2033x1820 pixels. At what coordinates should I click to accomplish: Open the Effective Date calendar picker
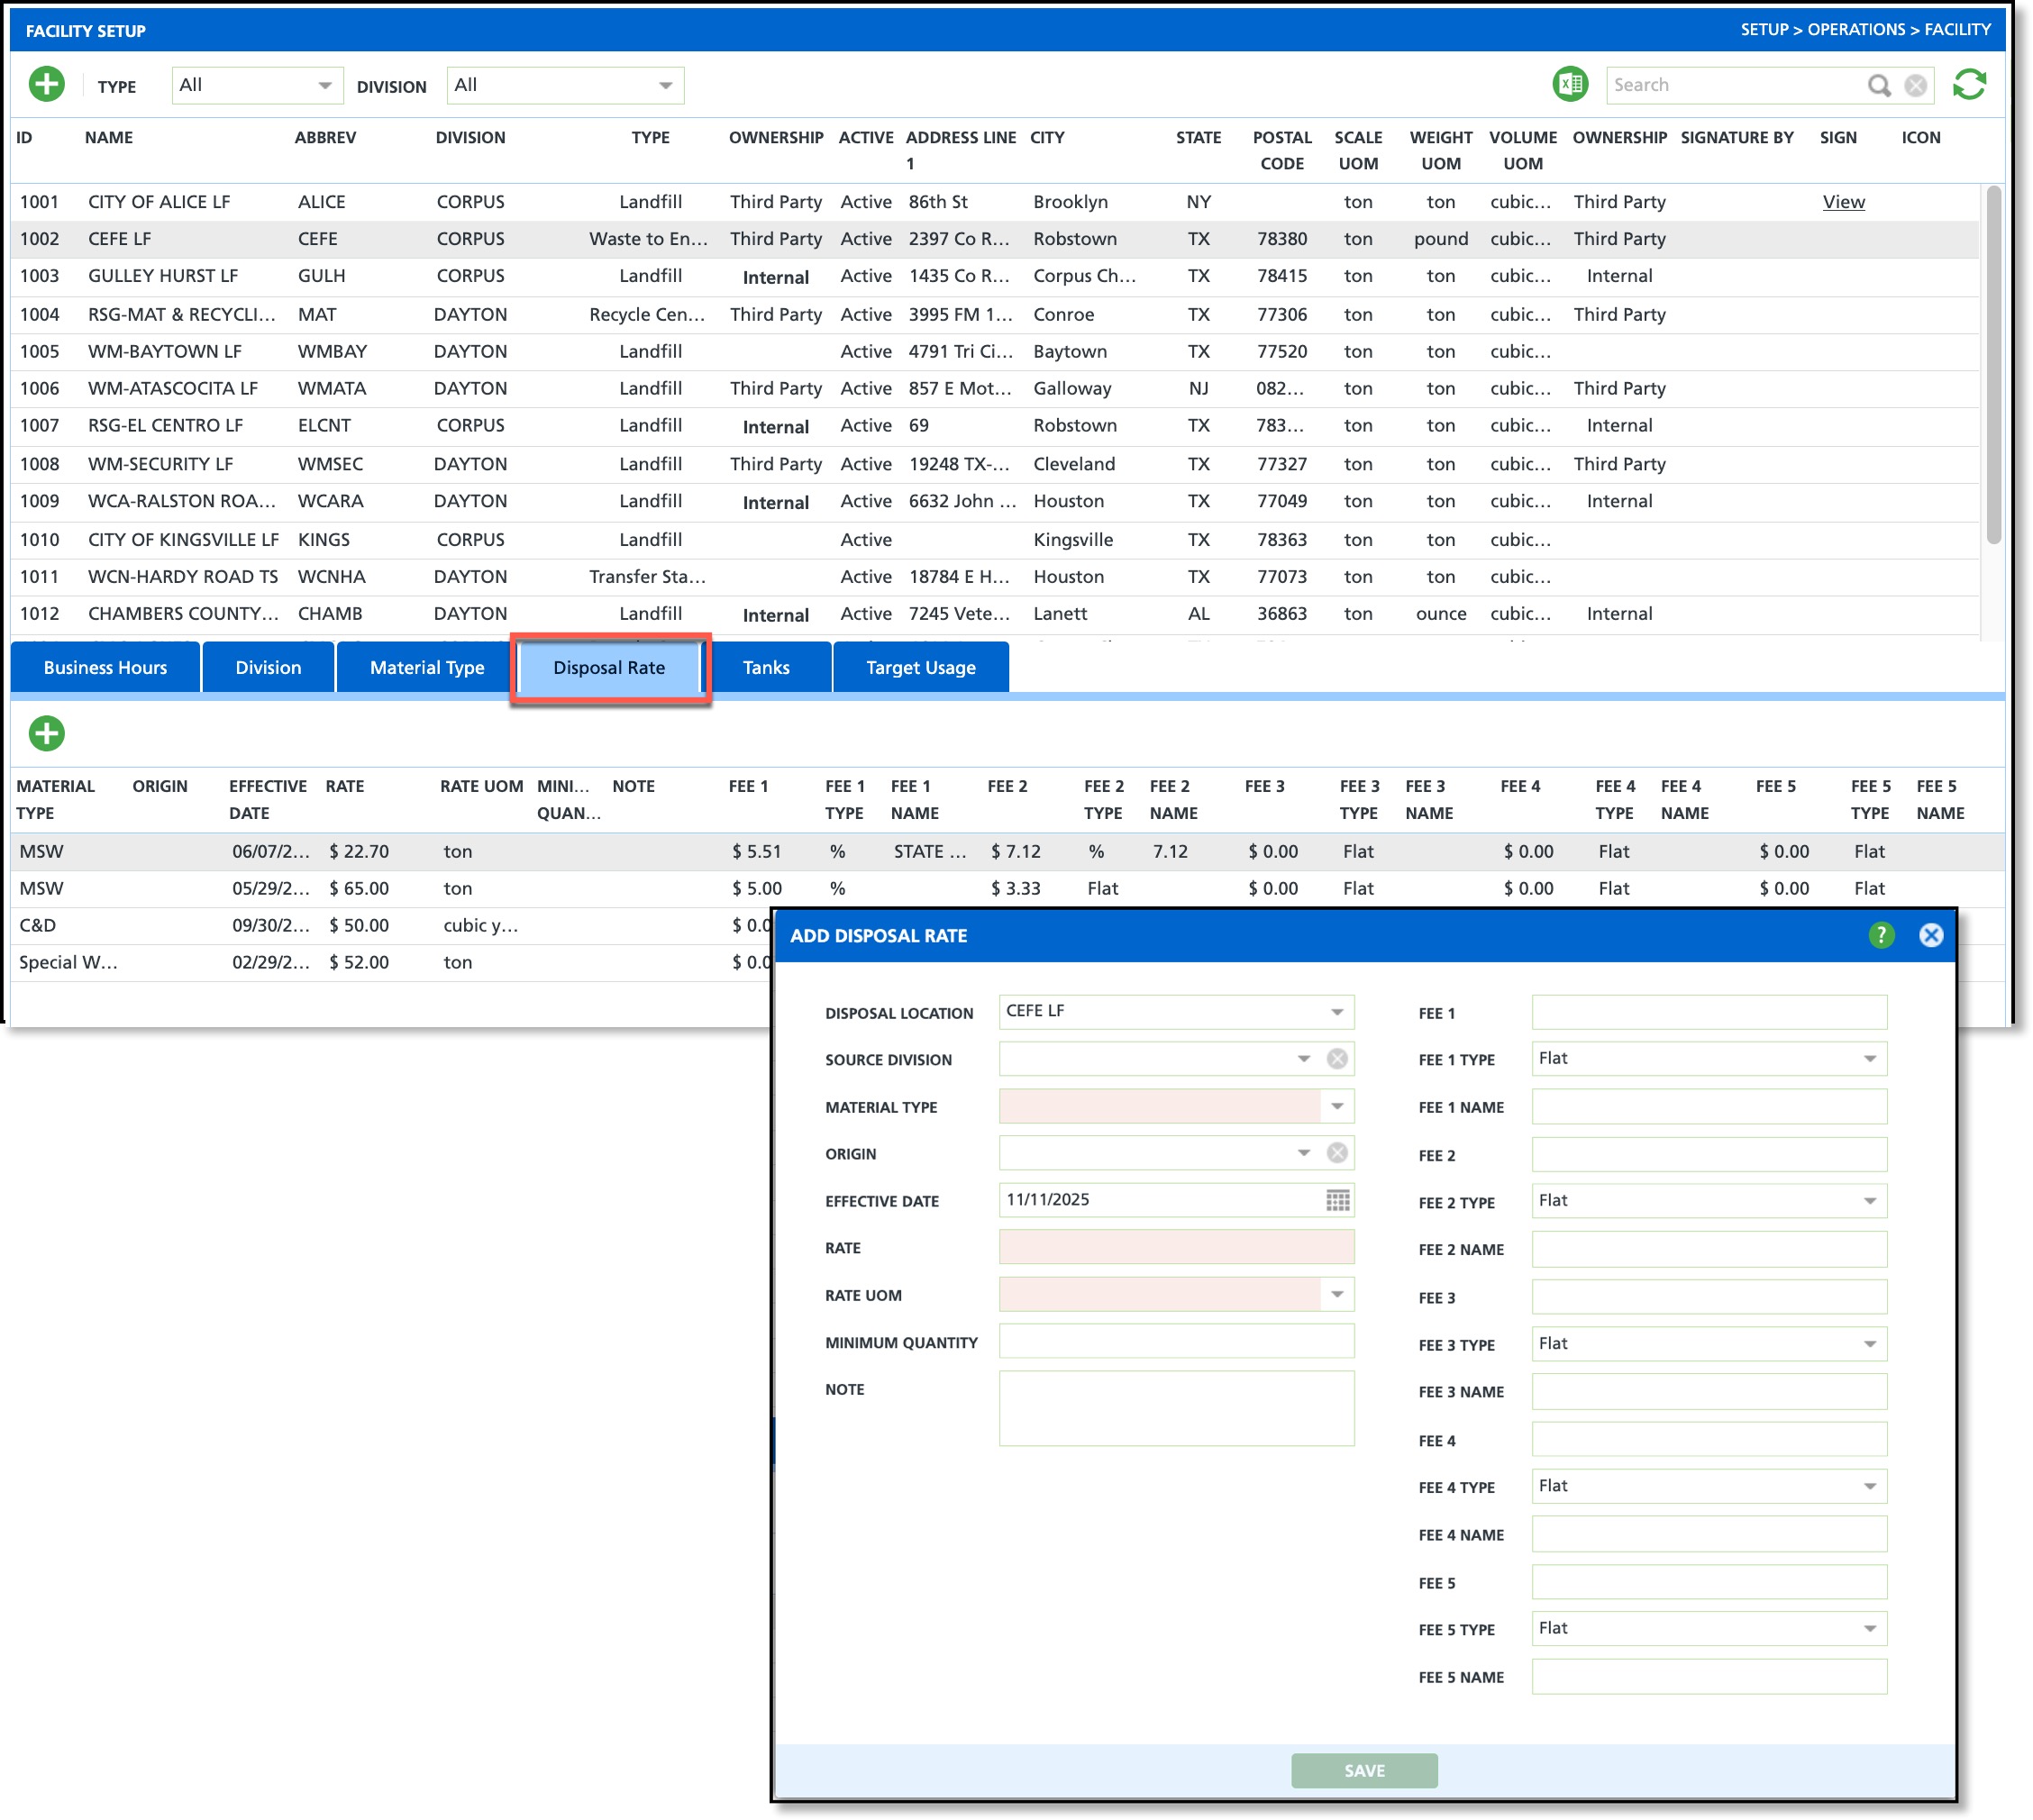1337,1200
